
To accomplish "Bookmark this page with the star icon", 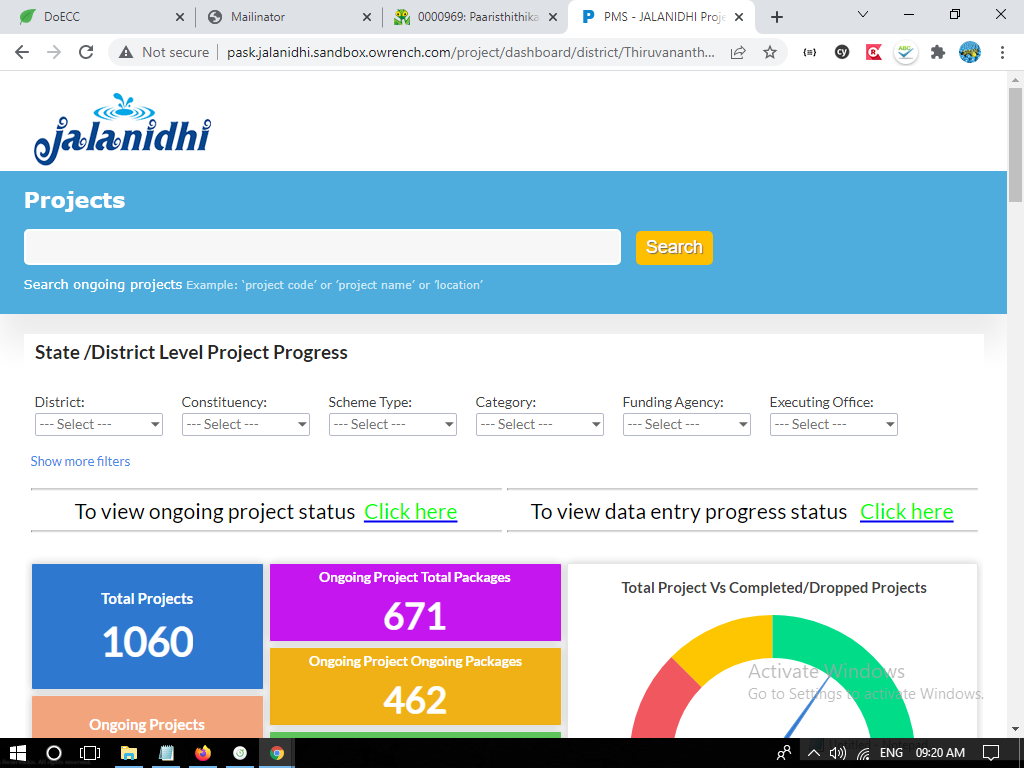I will point(770,52).
